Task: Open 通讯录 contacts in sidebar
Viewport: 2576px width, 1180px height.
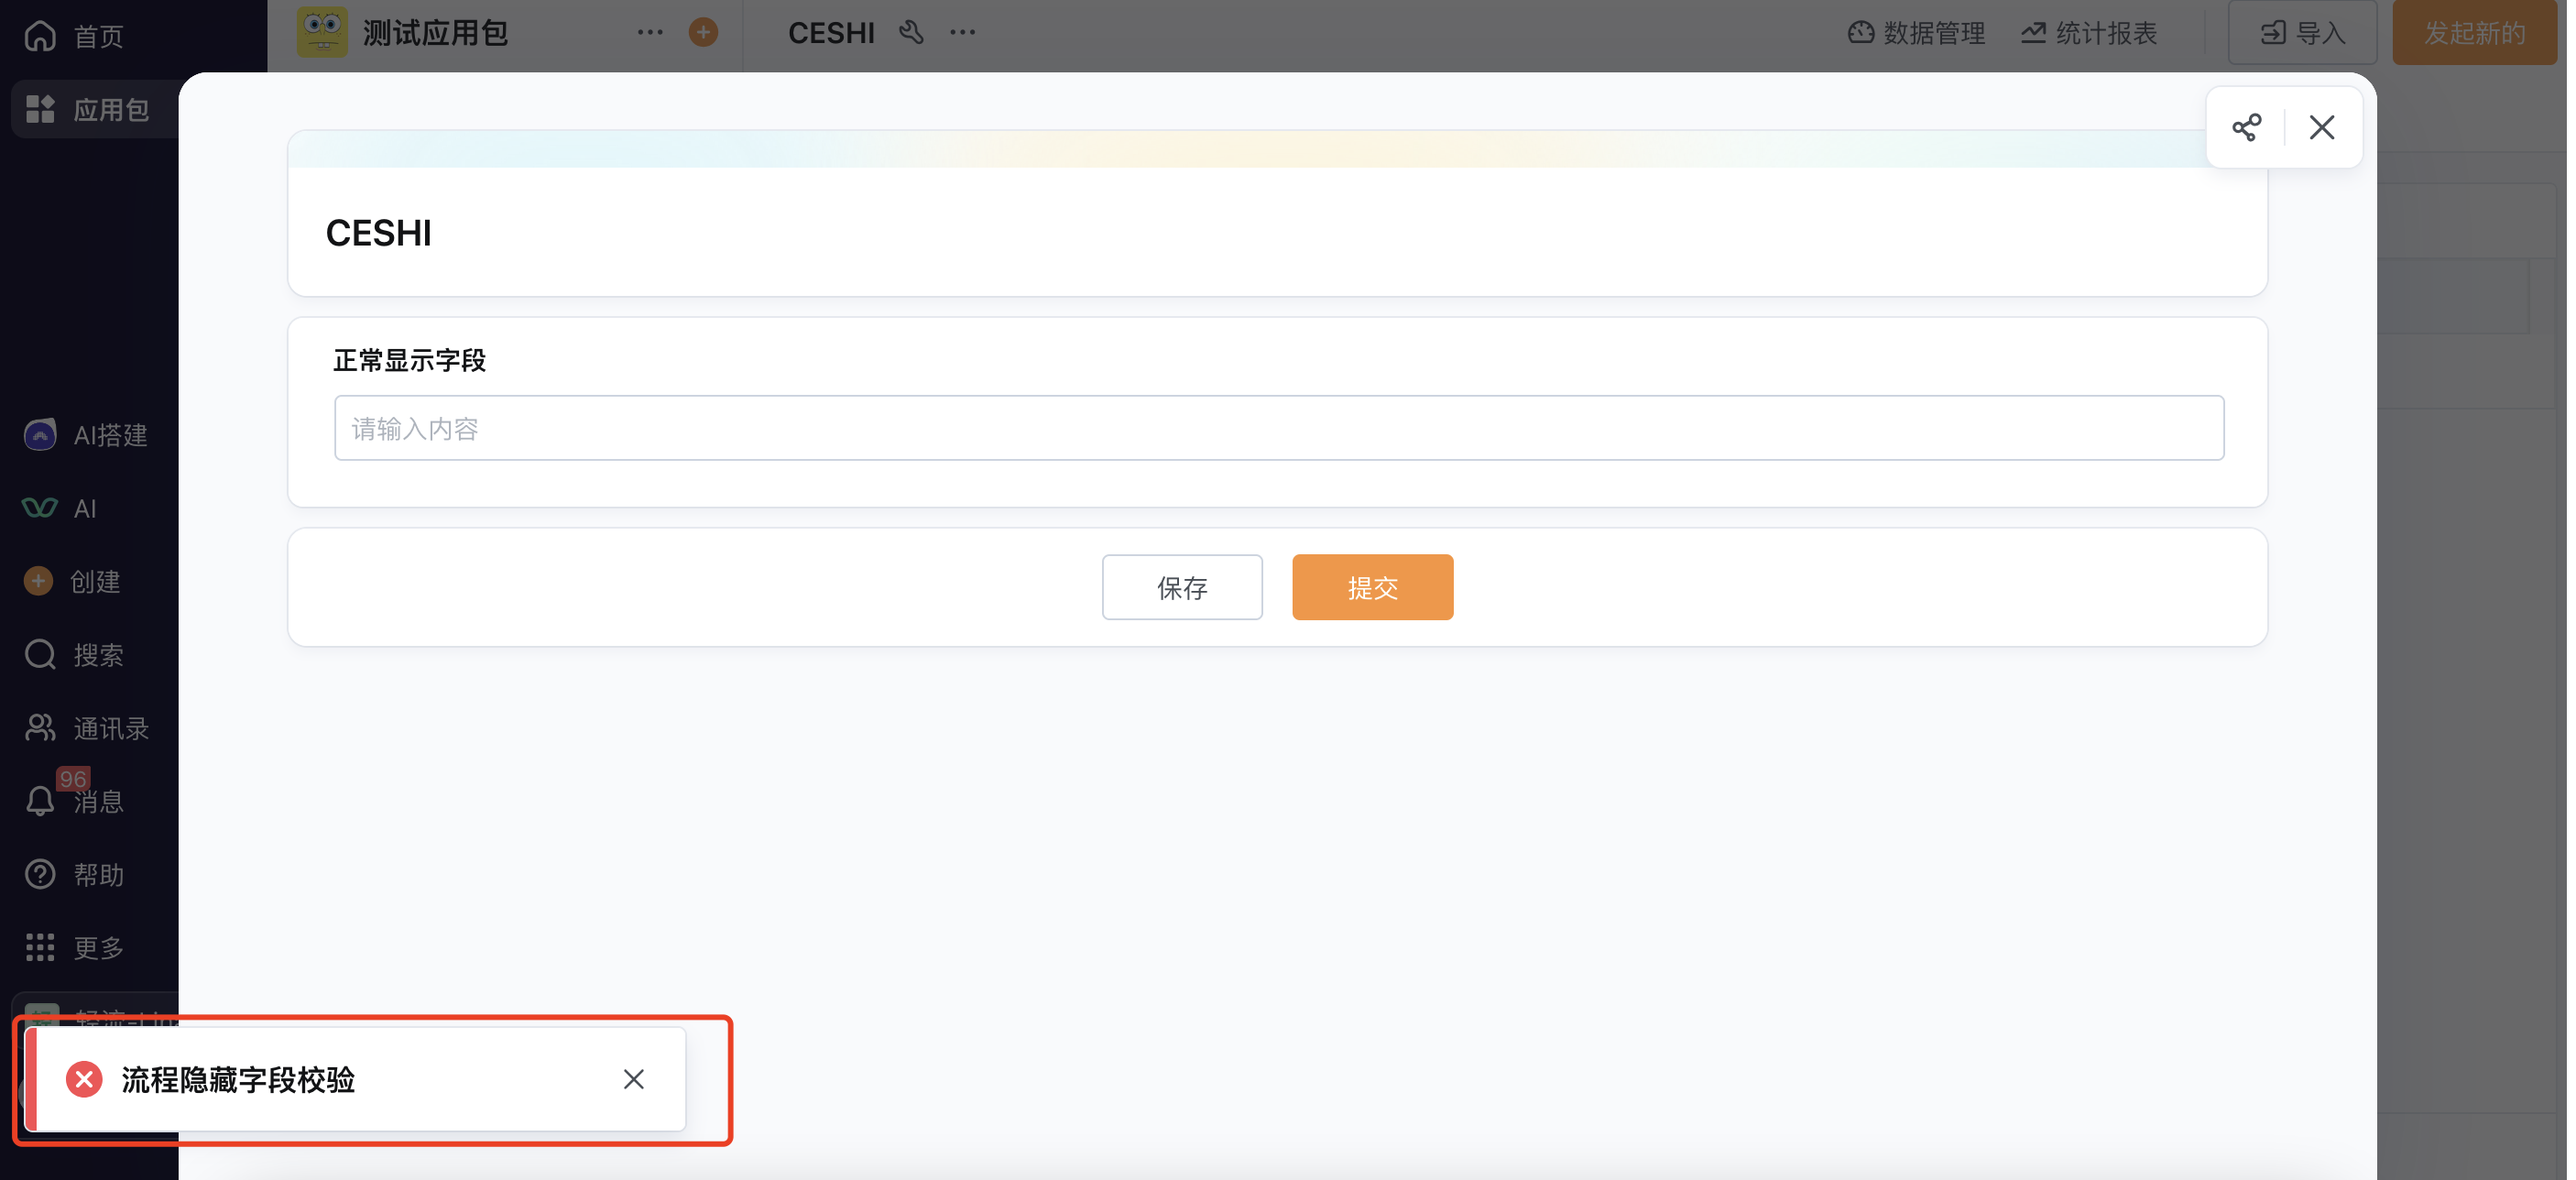Action: [x=87, y=728]
